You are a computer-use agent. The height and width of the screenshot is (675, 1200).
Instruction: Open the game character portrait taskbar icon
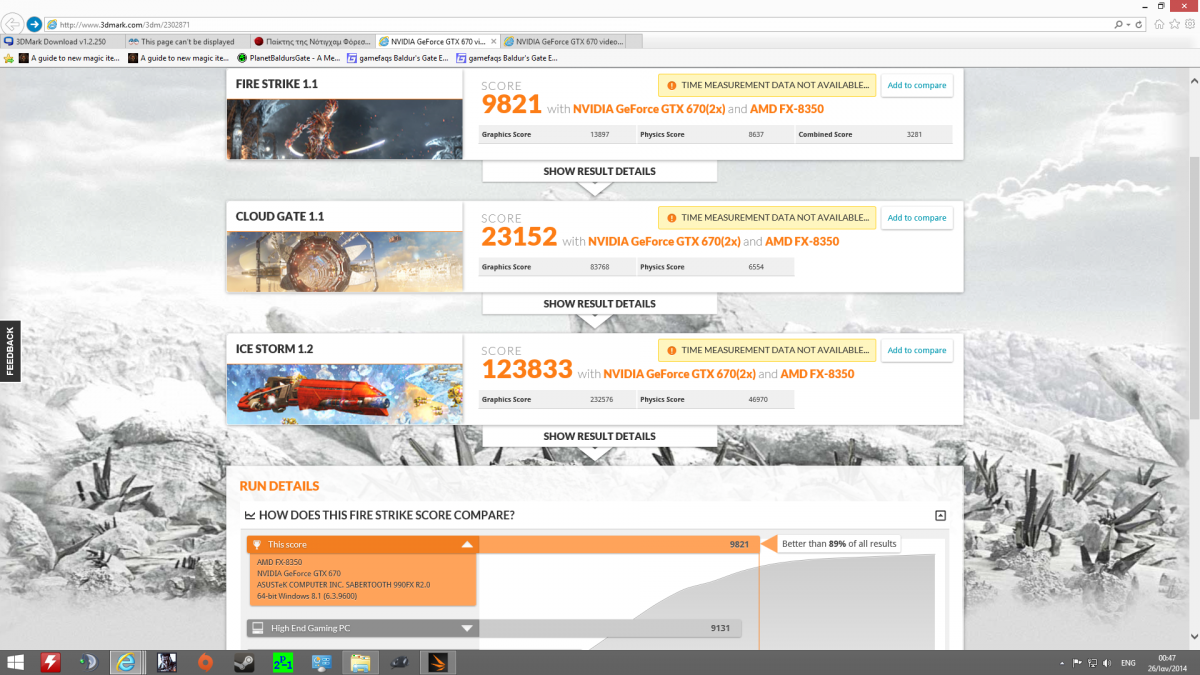pos(166,661)
